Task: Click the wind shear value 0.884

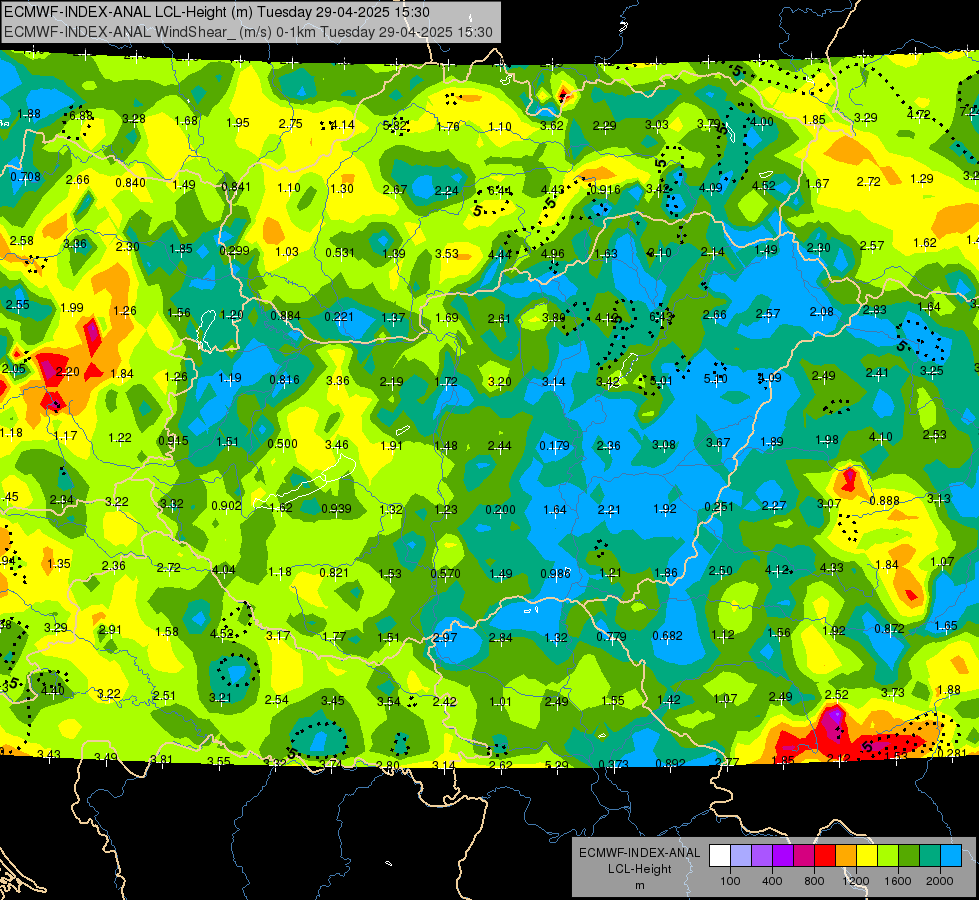Action: 285,315
